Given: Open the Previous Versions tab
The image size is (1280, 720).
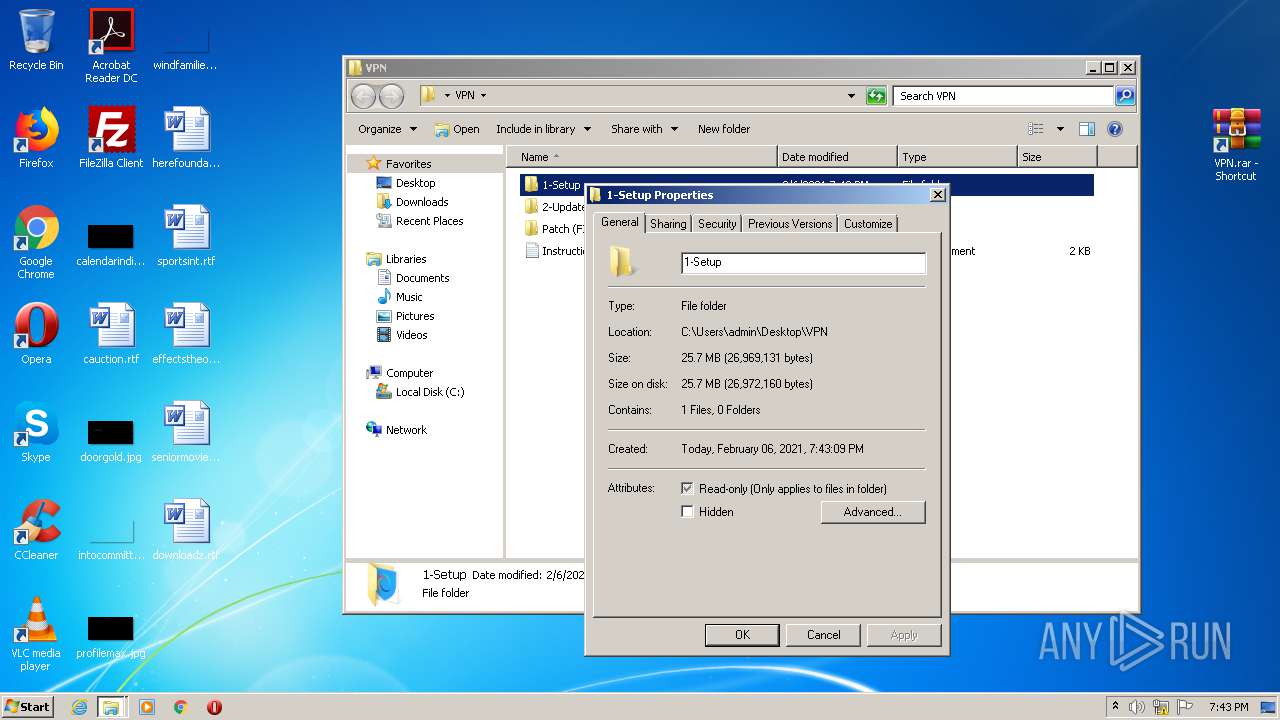Looking at the screenshot, I should click(790, 224).
